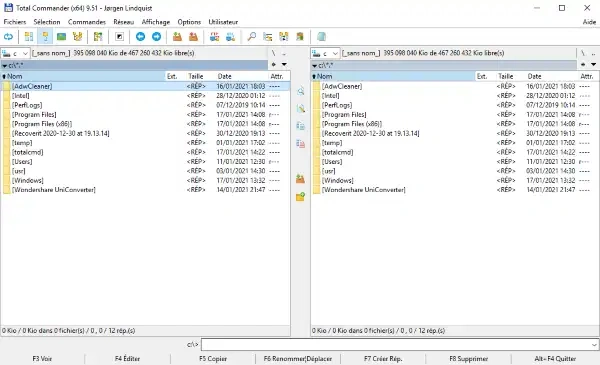Click the F6 Renommer/Déplacer button
Image resolution: width=600 pixels, height=365 pixels.
pos(298,359)
